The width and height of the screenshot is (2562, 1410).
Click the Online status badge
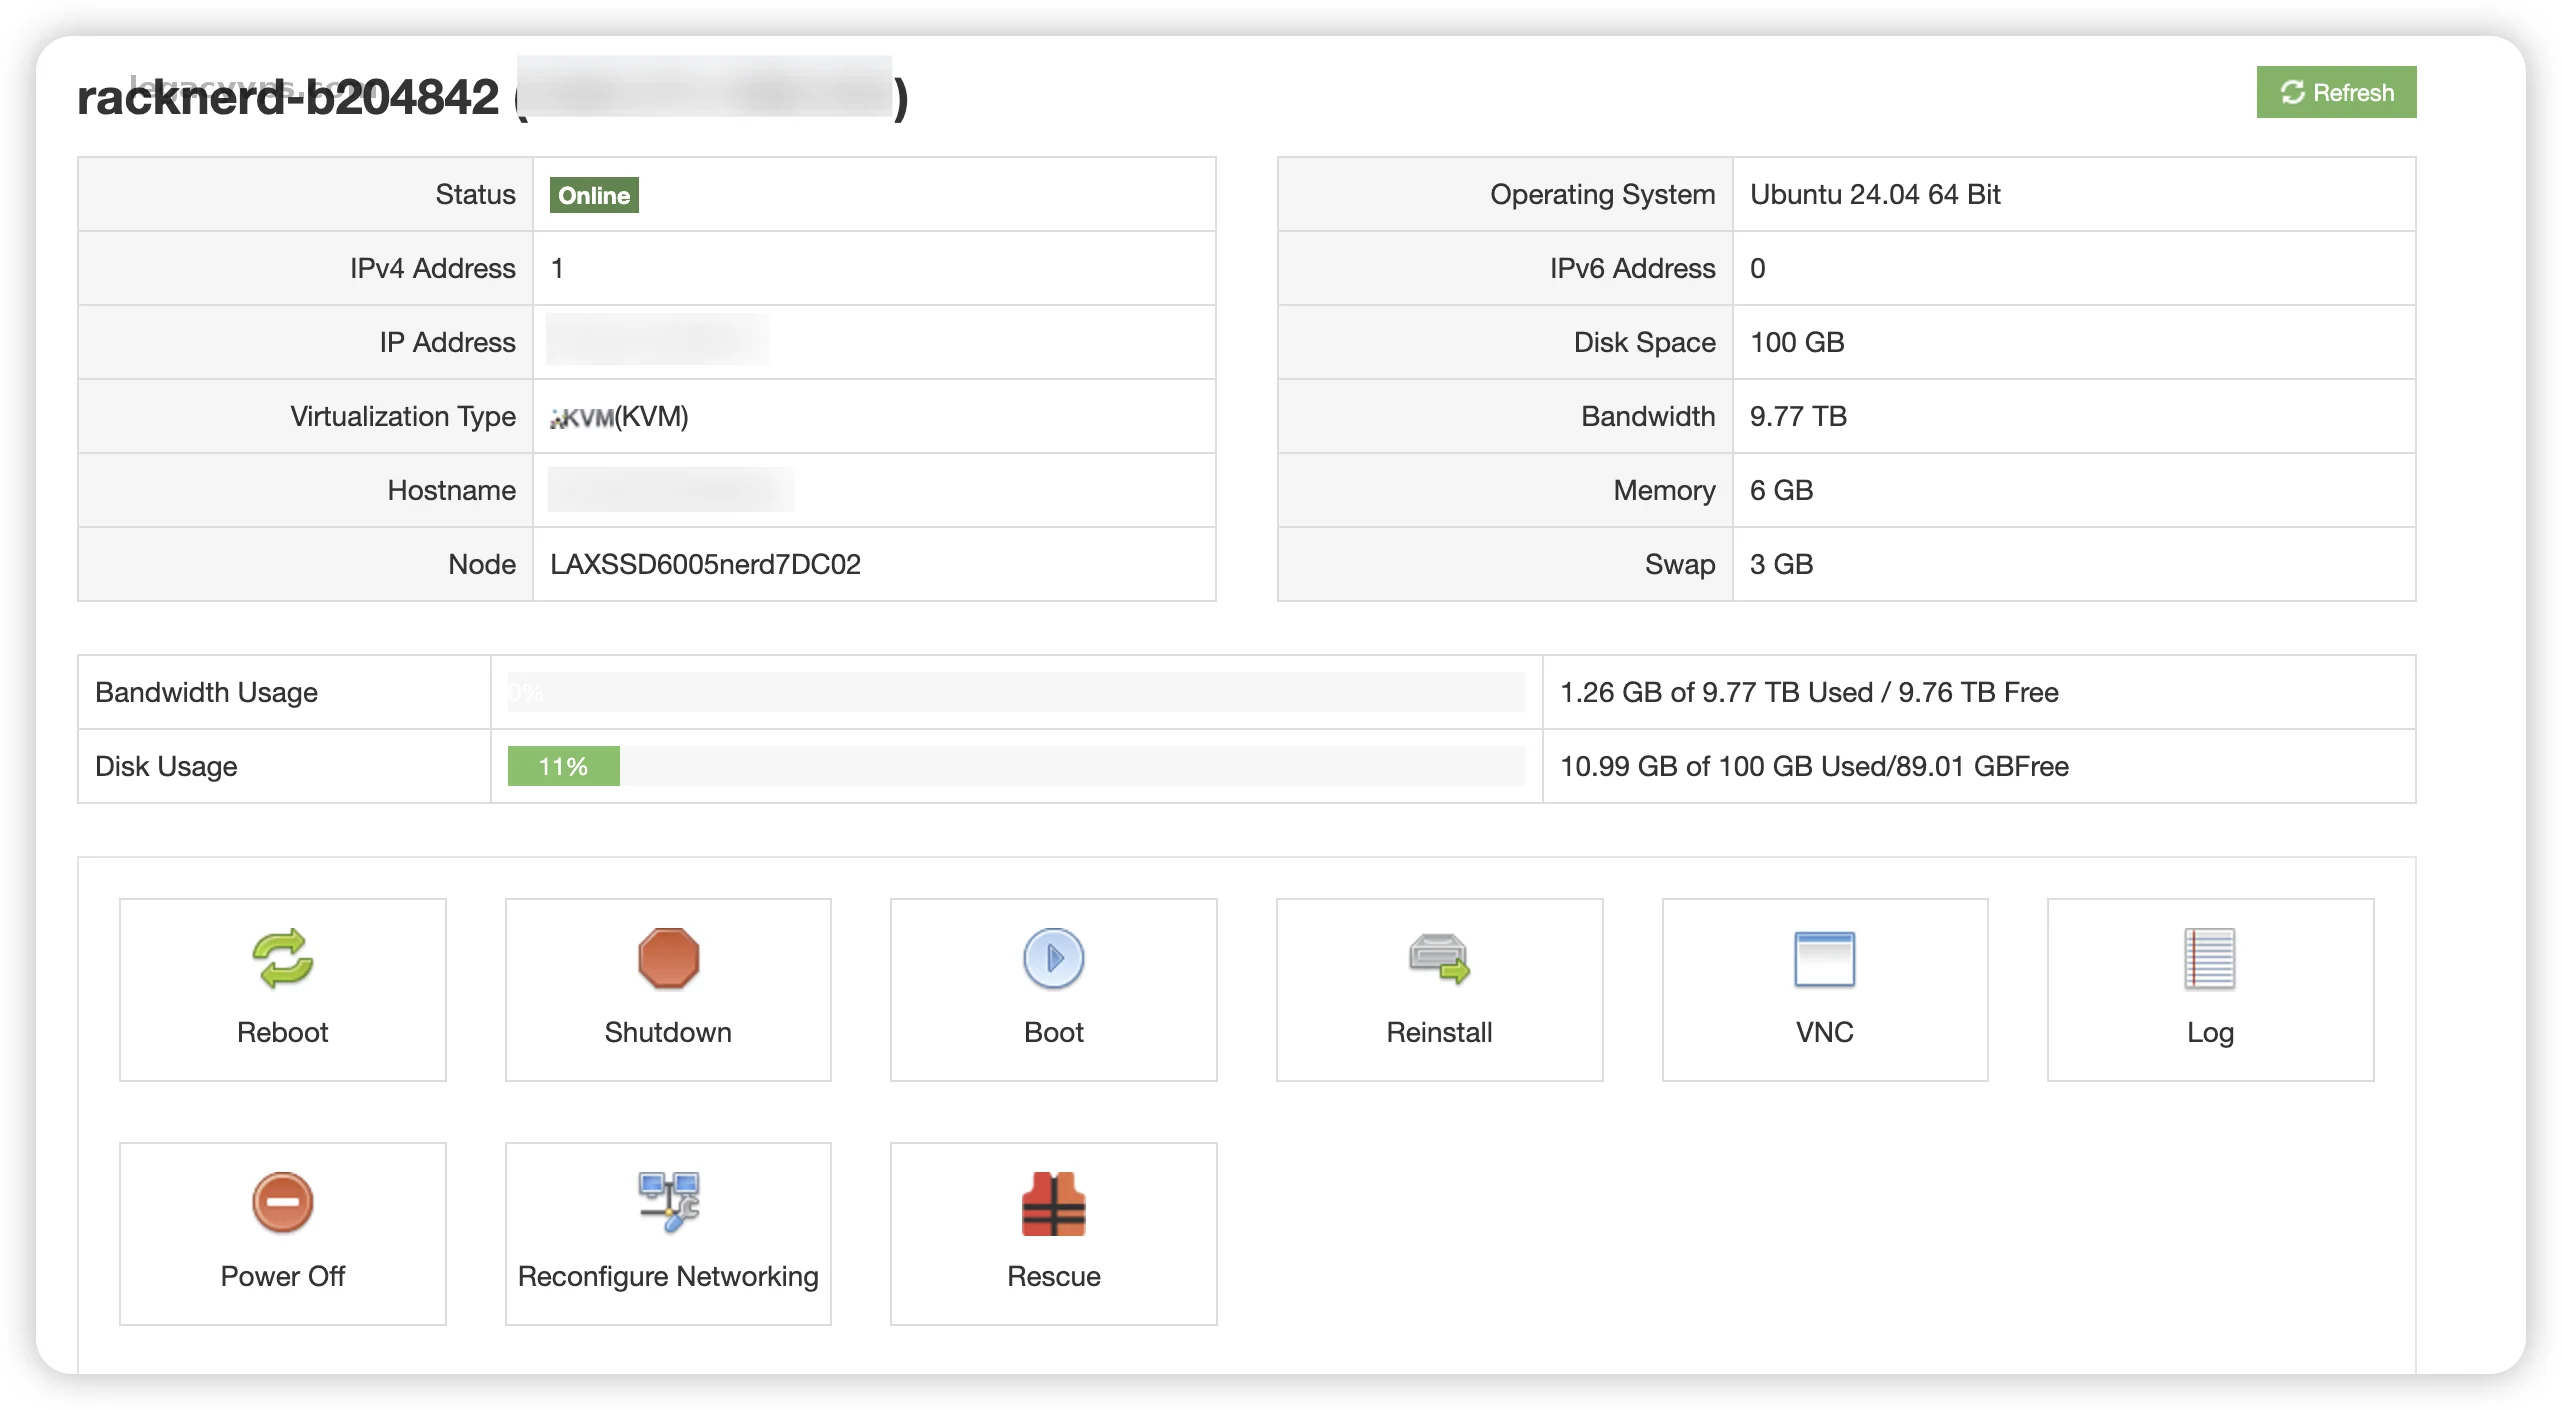(x=593, y=195)
